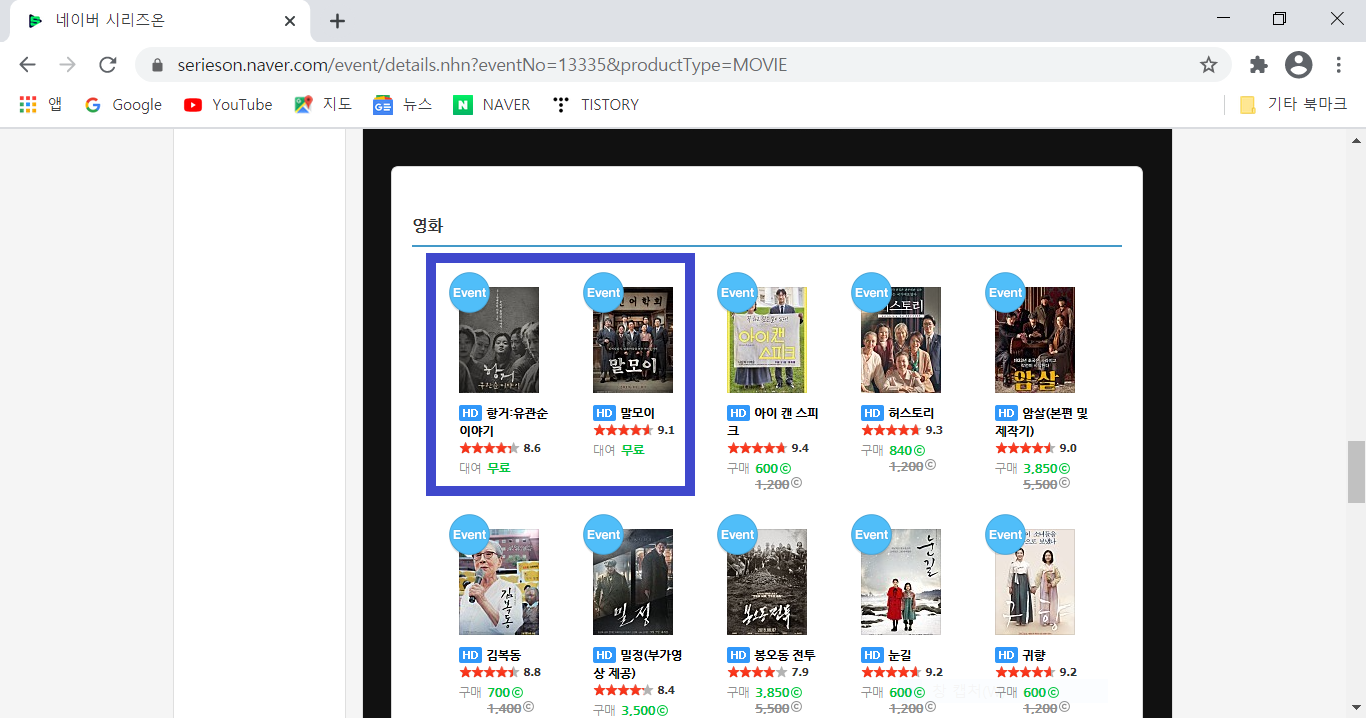Open the 지도 bookmark
1366x718 pixels.
tap(323, 104)
